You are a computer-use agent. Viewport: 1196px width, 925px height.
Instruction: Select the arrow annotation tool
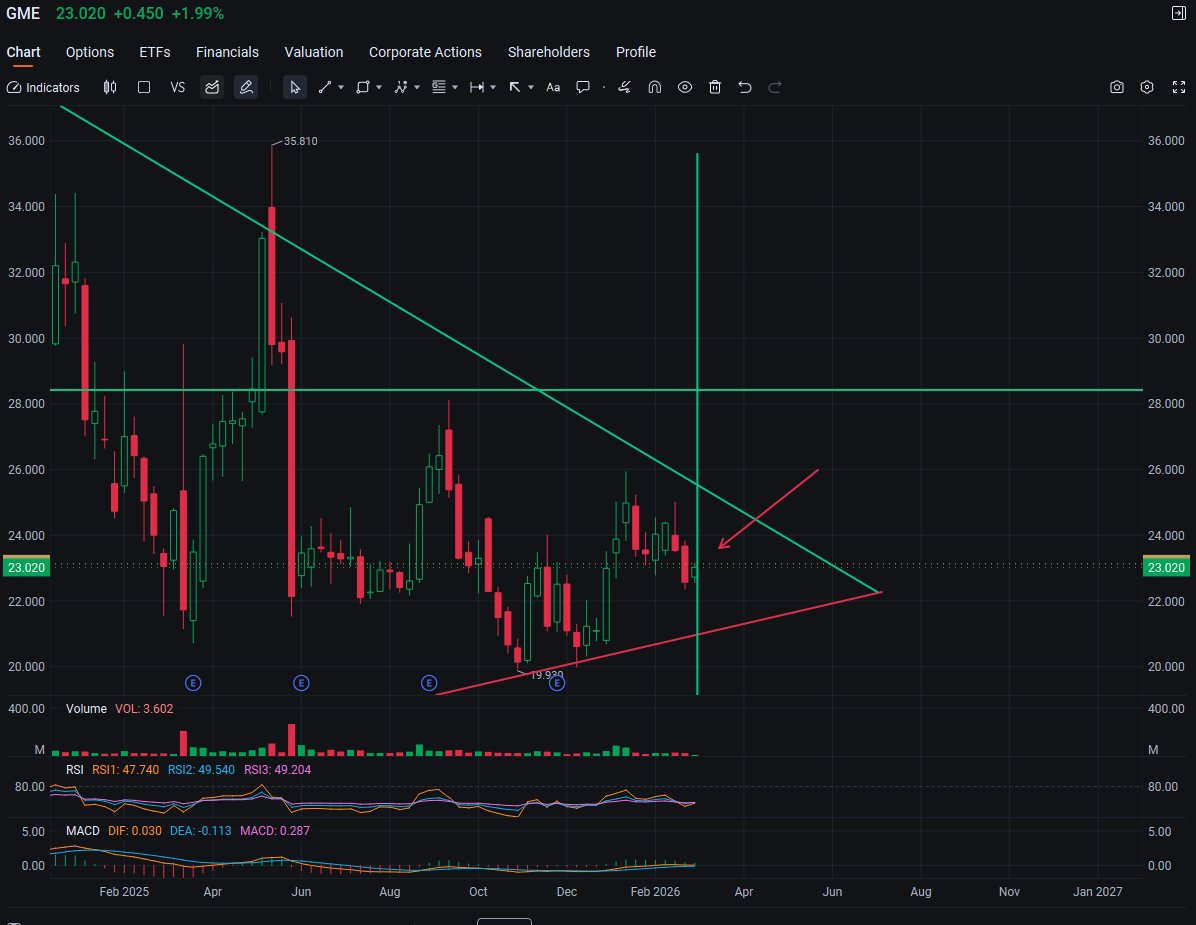pos(515,88)
